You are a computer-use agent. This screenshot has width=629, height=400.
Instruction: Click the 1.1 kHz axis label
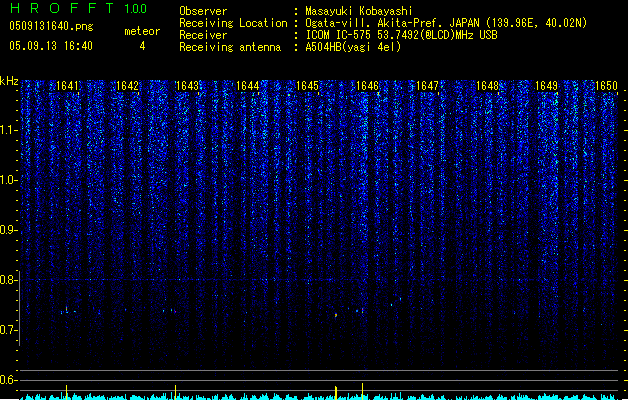[8, 130]
